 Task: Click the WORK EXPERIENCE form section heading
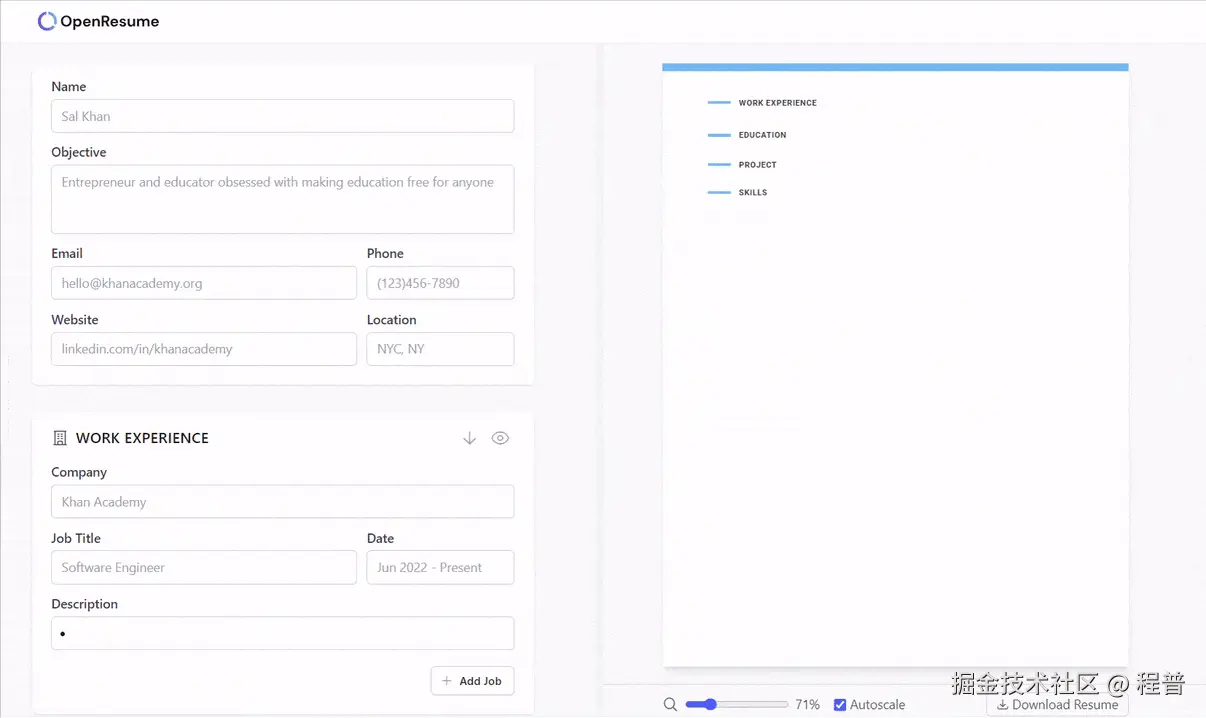point(142,438)
